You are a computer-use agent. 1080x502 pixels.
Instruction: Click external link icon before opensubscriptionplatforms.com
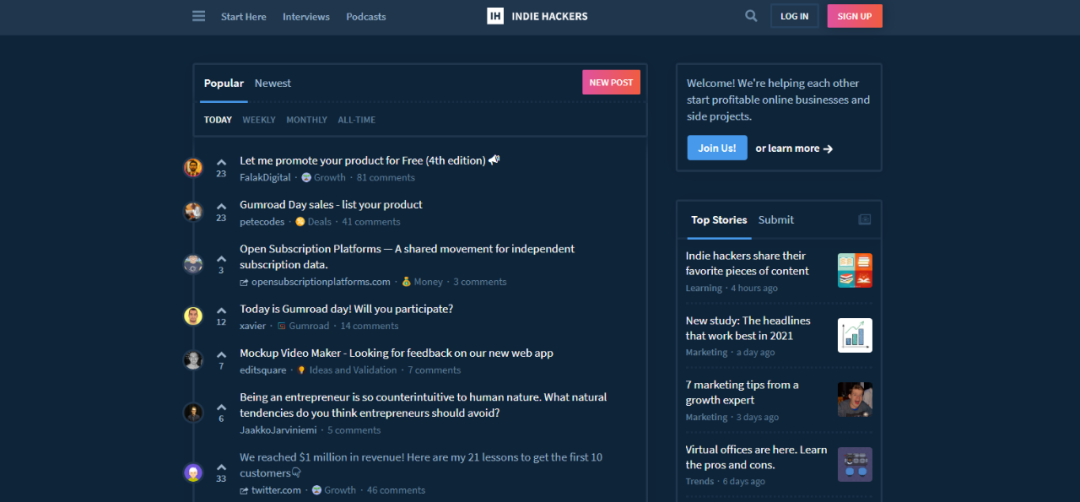(244, 282)
